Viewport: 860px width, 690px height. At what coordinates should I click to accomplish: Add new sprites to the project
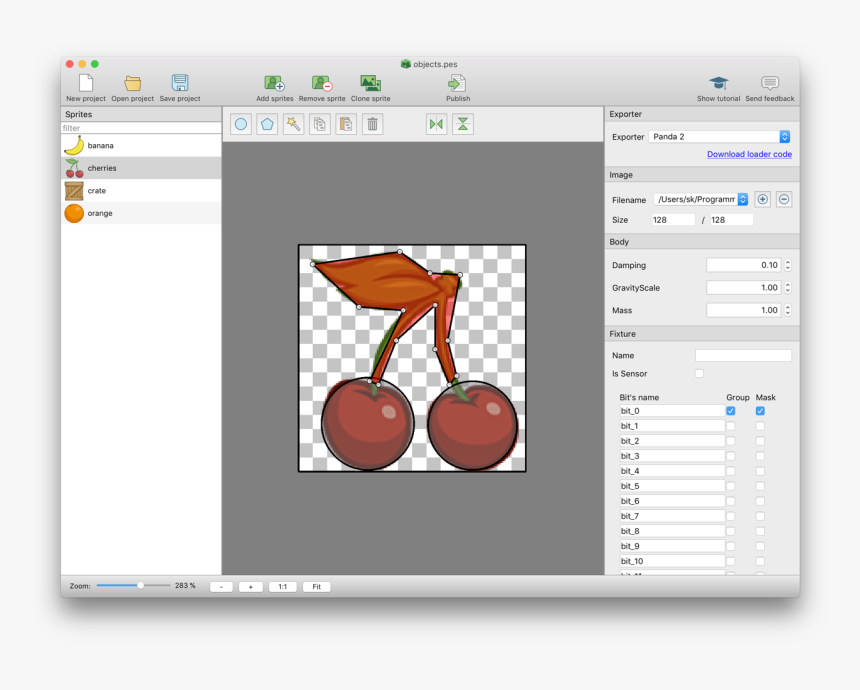tap(274, 83)
